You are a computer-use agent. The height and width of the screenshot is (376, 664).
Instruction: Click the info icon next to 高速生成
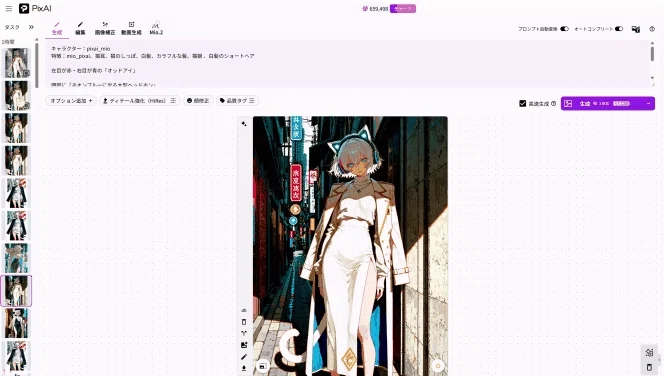[x=553, y=103]
